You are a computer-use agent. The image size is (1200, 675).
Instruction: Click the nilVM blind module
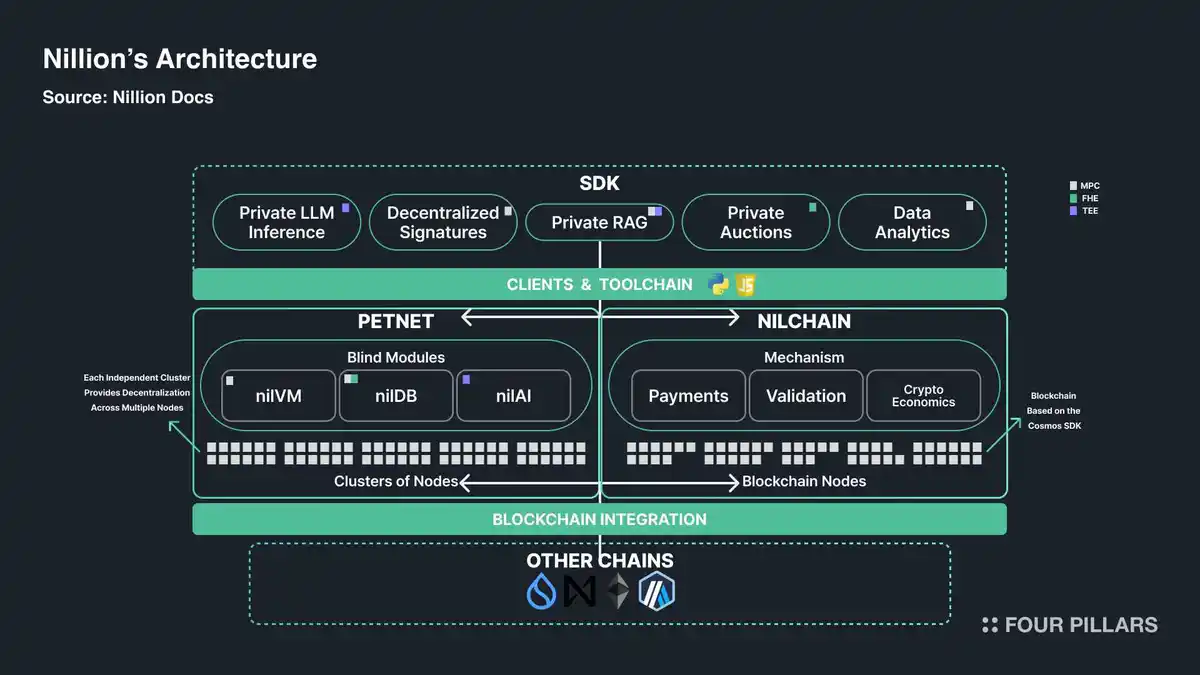[276, 396]
